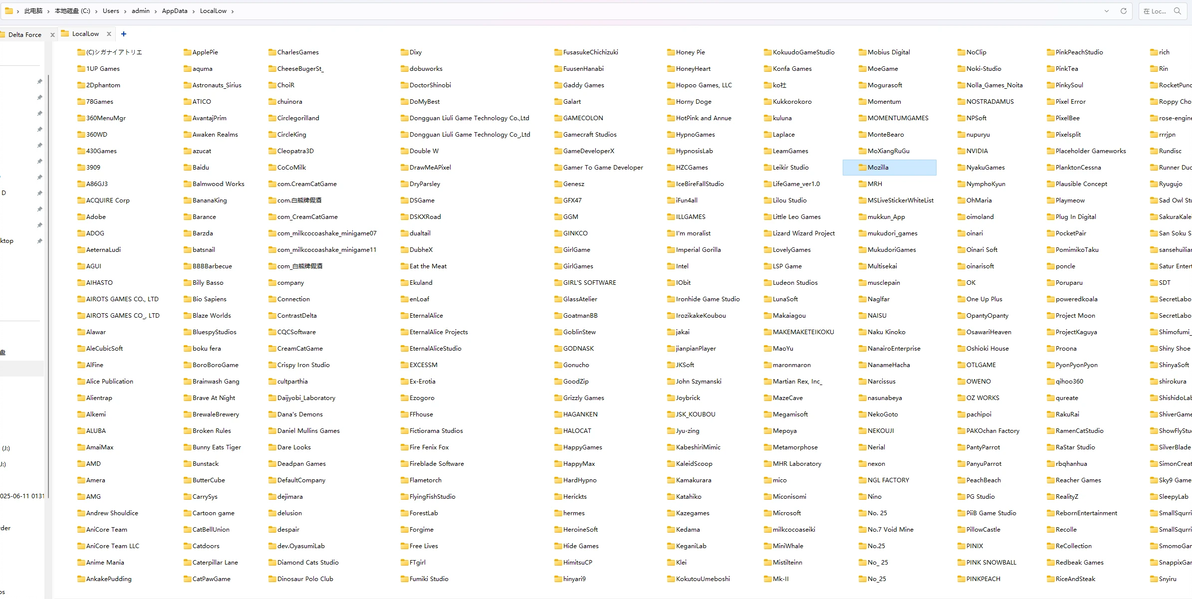Add a new tab with plus icon

tap(124, 33)
